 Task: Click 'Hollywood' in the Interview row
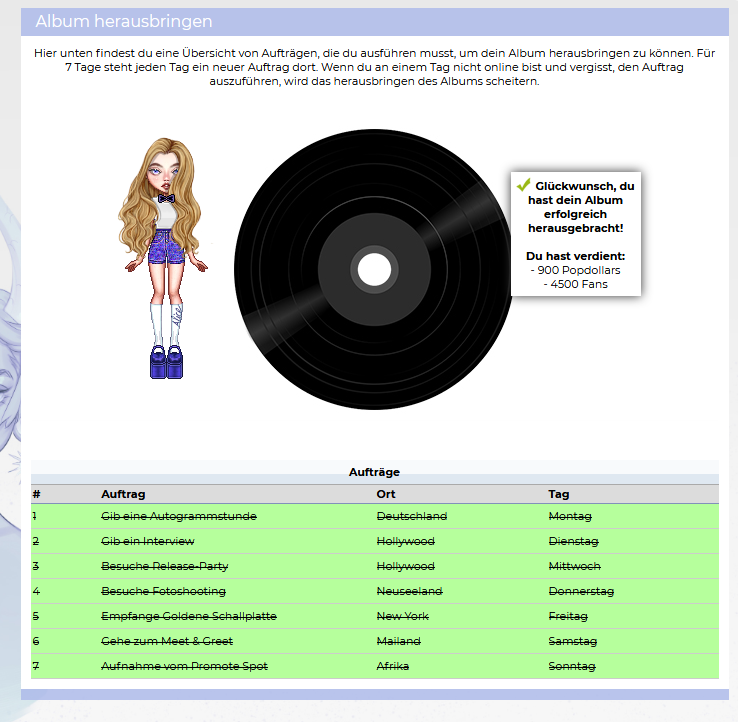coord(406,541)
